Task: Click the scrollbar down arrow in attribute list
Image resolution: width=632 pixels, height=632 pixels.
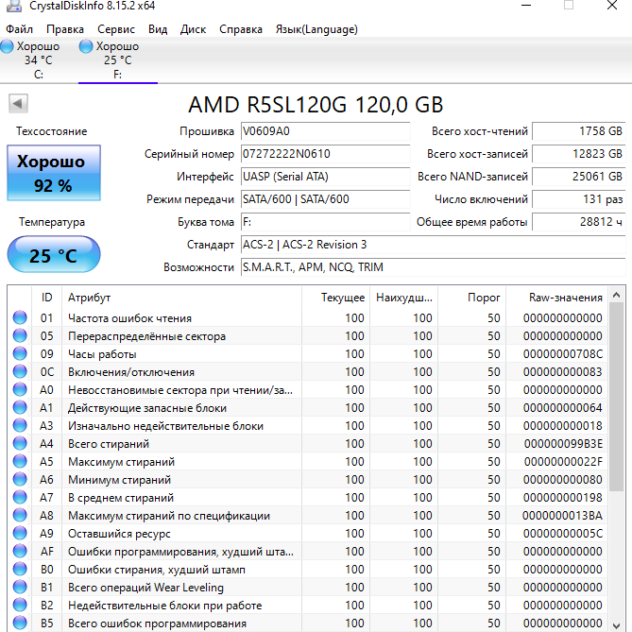Action: (x=616, y=625)
